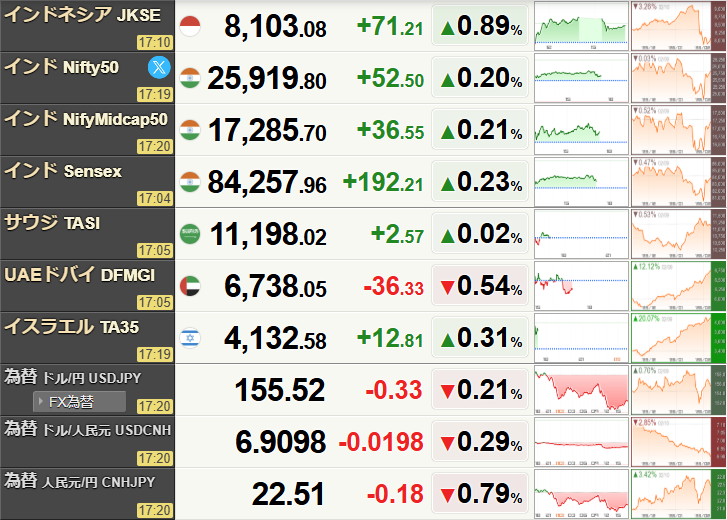Click the DFMGI change value -36.33
The image size is (727, 520).
click(394, 286)
